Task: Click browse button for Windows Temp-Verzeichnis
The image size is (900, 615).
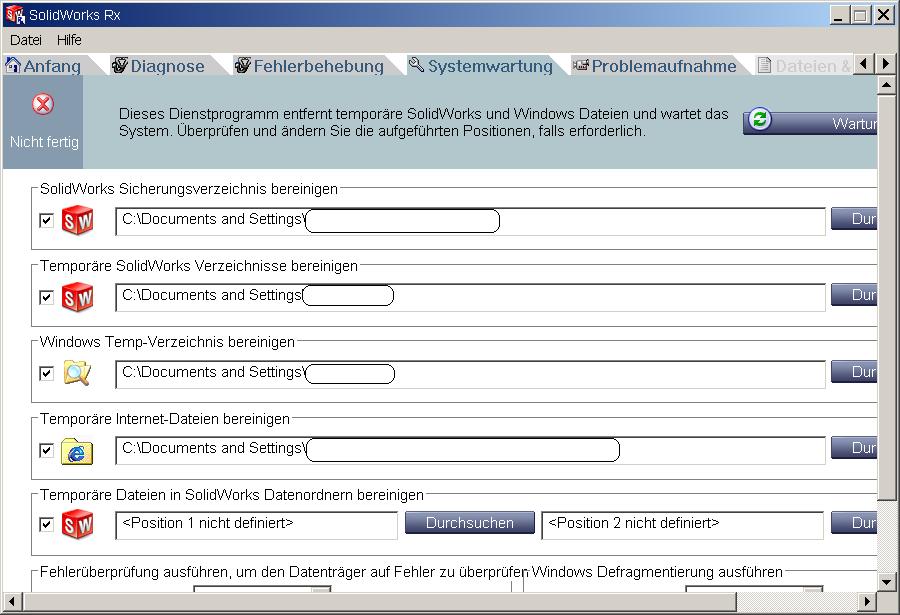Action: 854,372
